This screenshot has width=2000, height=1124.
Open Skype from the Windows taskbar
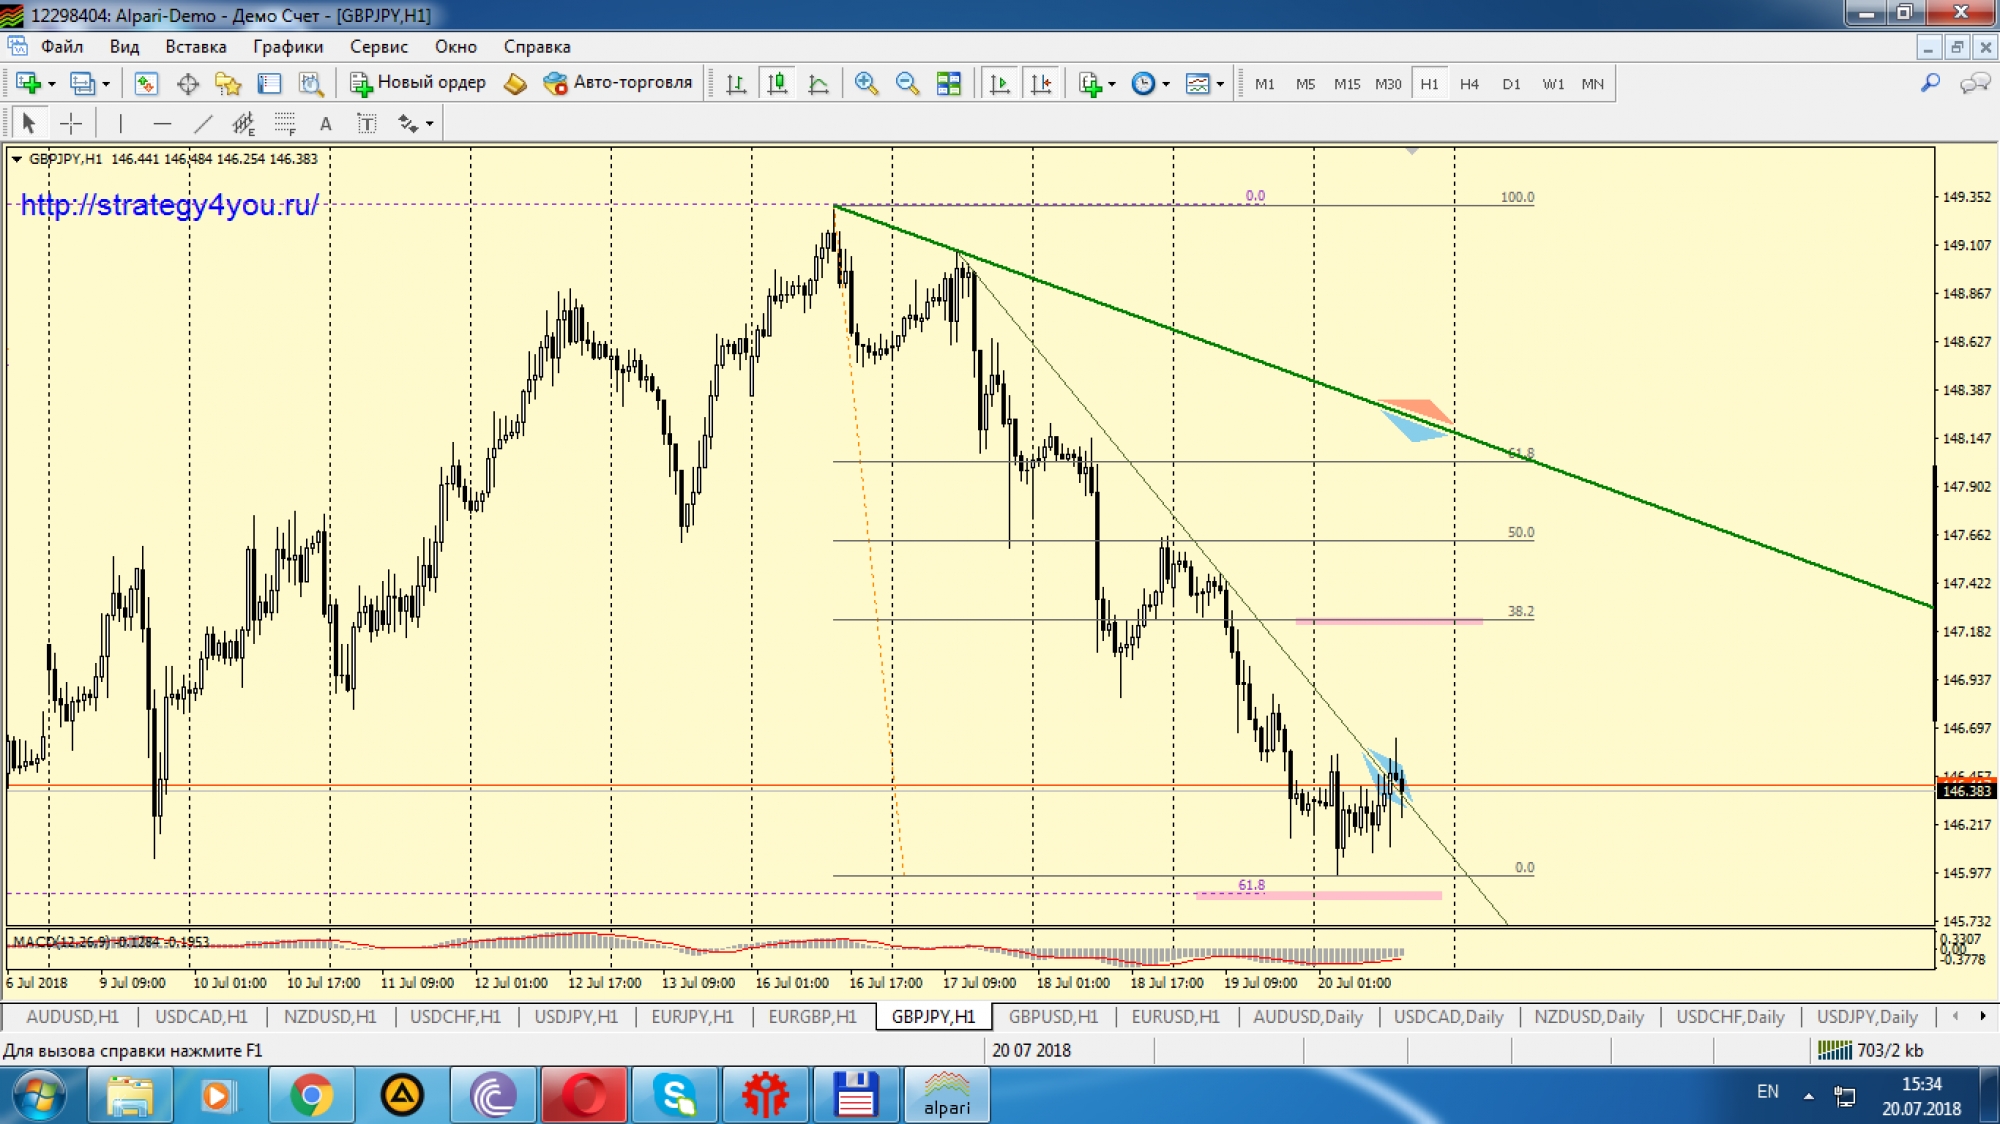tap(676, 1095)
